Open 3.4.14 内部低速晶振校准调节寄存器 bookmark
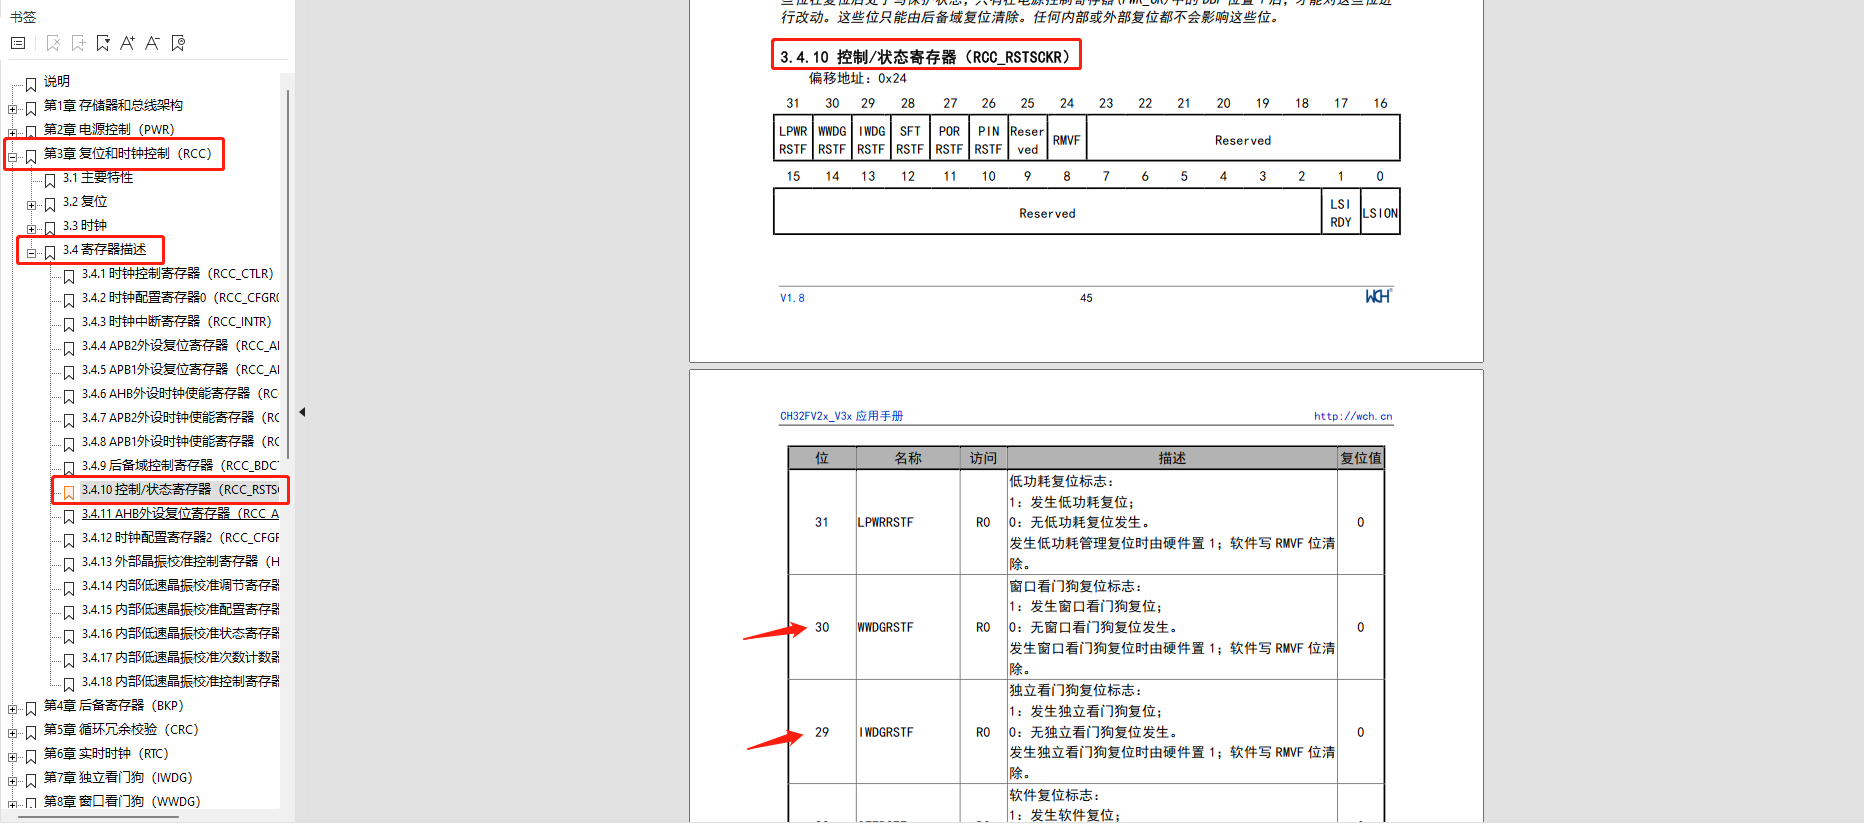Viewport: 1864px width, 825px height. point(180,585)
